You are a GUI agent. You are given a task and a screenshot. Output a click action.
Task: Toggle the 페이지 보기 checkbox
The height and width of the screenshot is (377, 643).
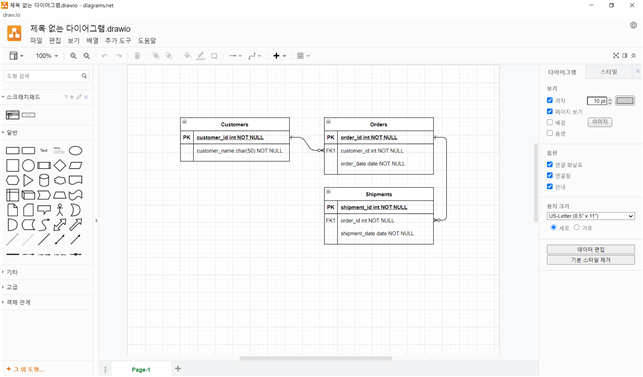pyautogui.click(x=550, y=111)
